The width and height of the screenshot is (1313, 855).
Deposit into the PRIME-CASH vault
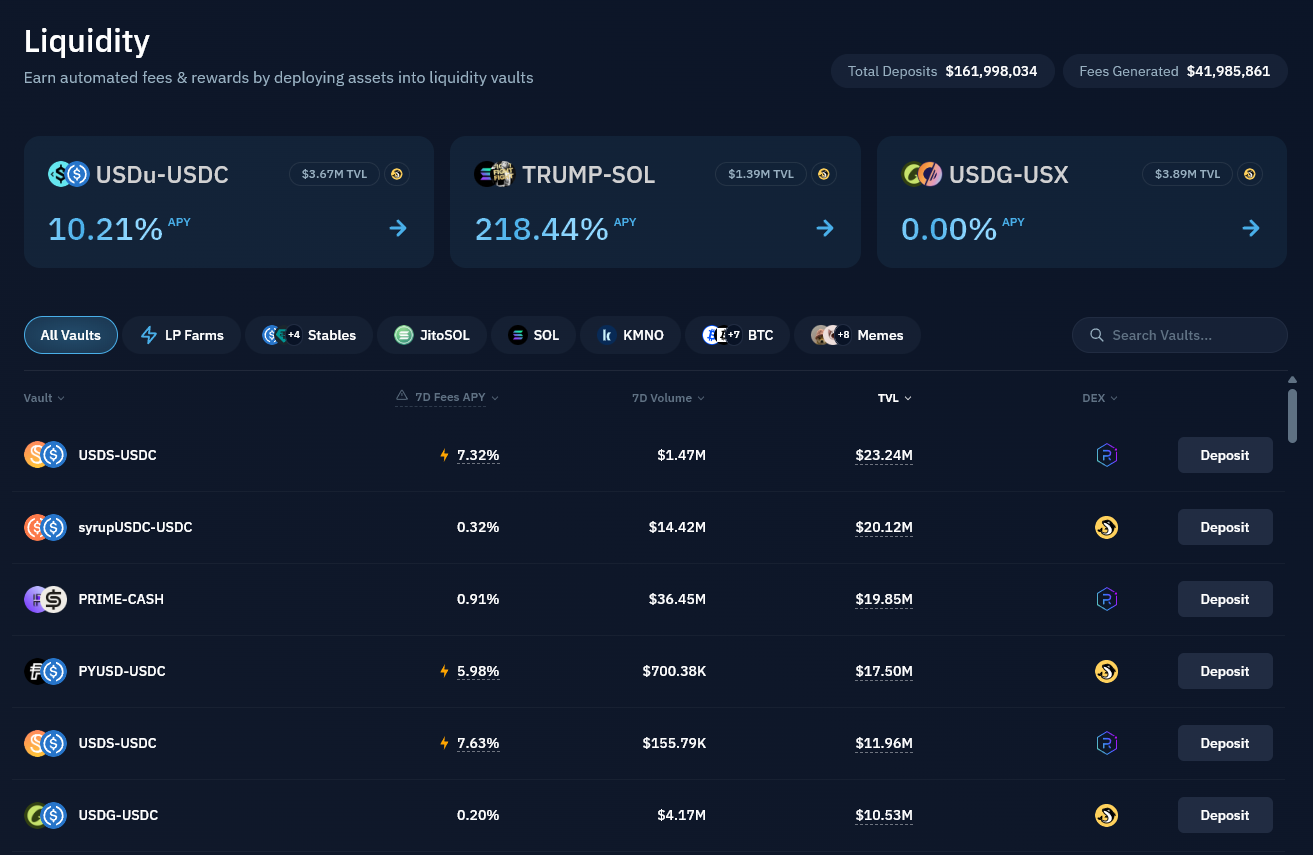click(1225, 599)
